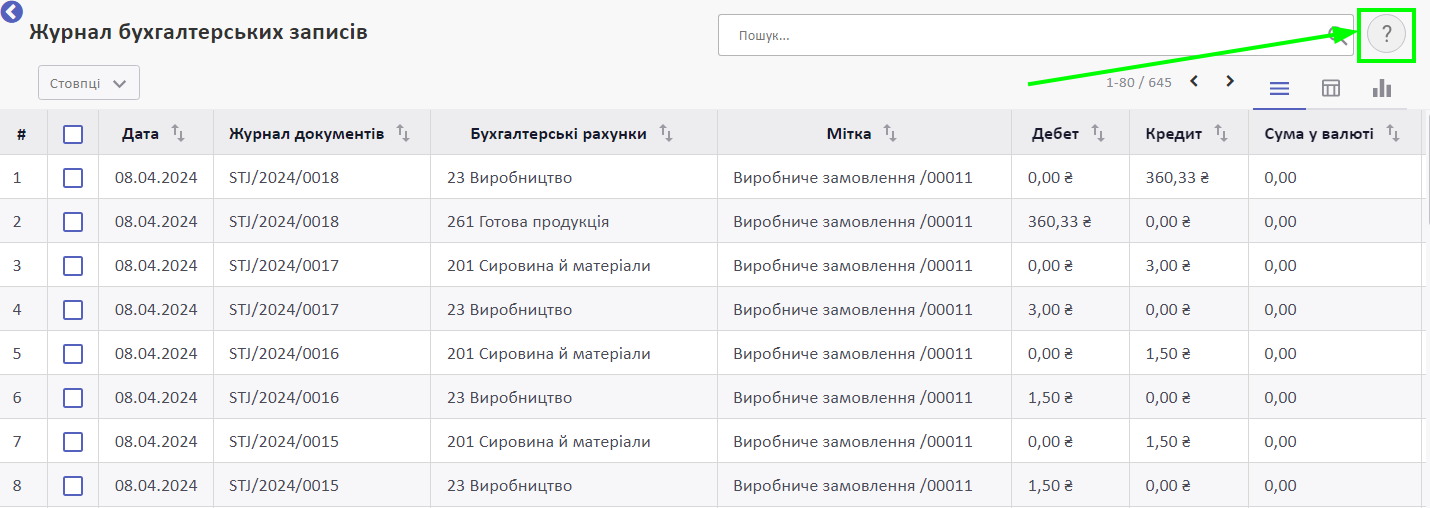Switch to list view icon
This screenshot has width=1430, height=508.
coord(1279,88)
